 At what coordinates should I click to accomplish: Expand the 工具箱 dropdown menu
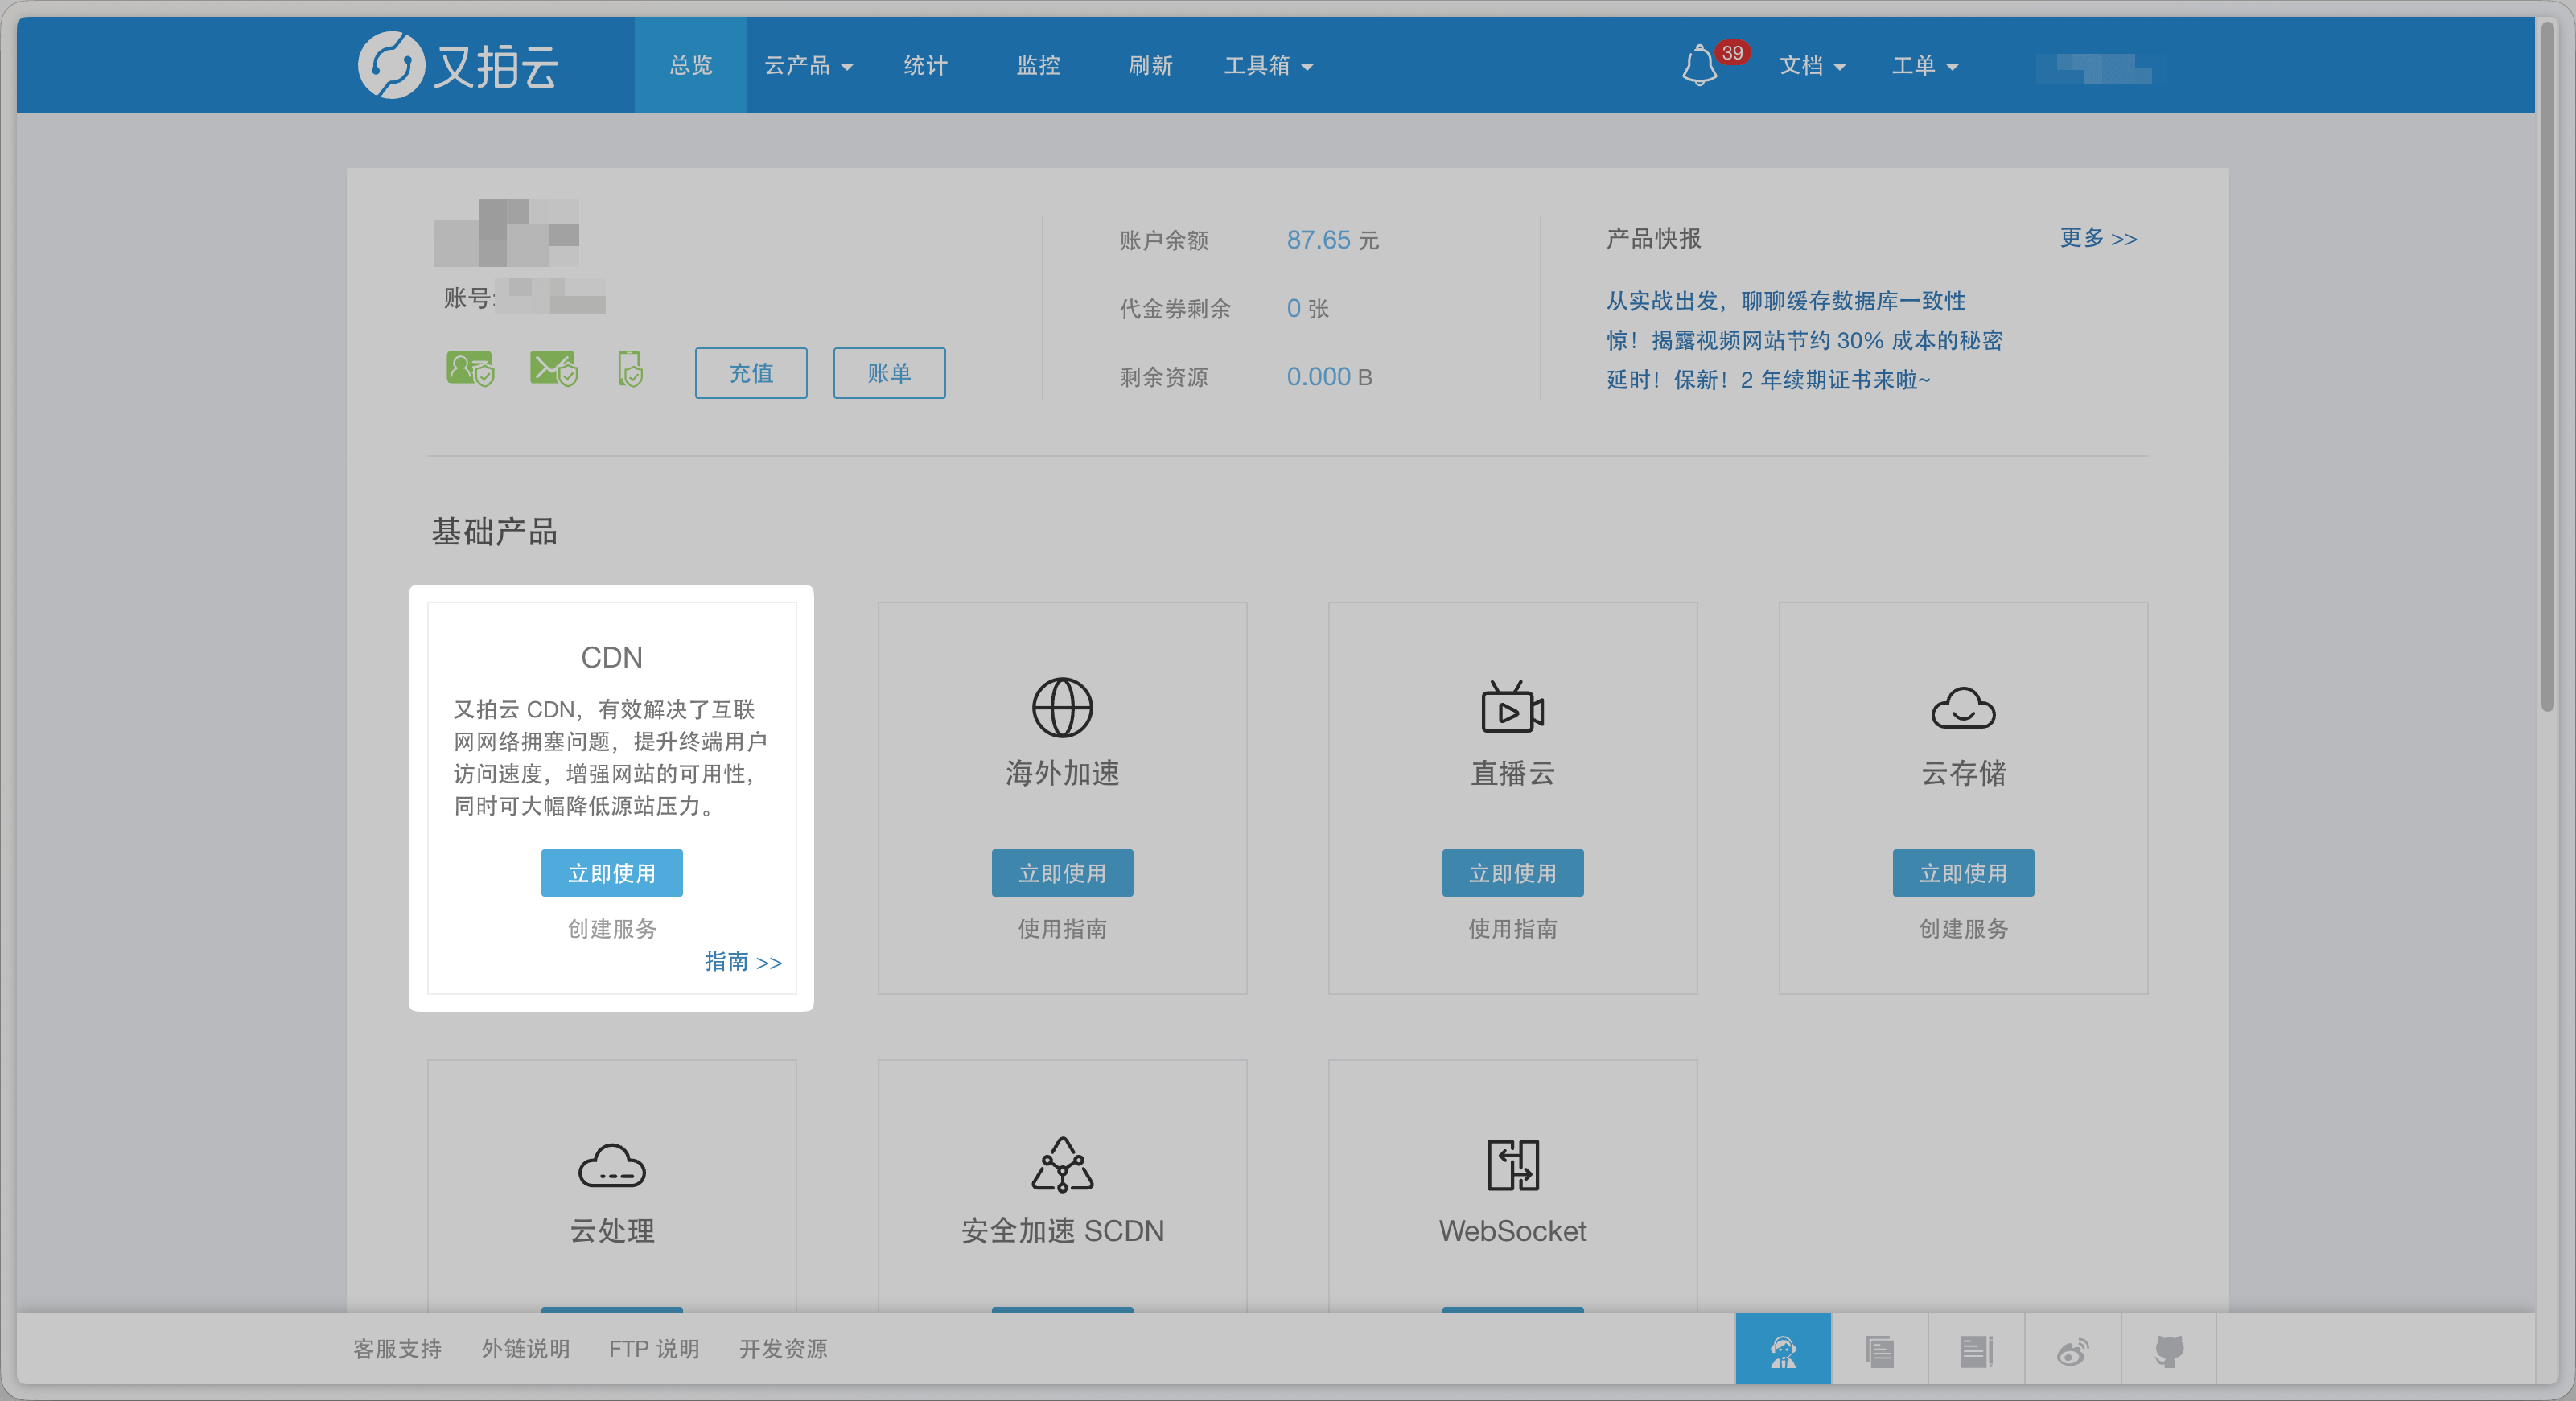[1268, 66]
